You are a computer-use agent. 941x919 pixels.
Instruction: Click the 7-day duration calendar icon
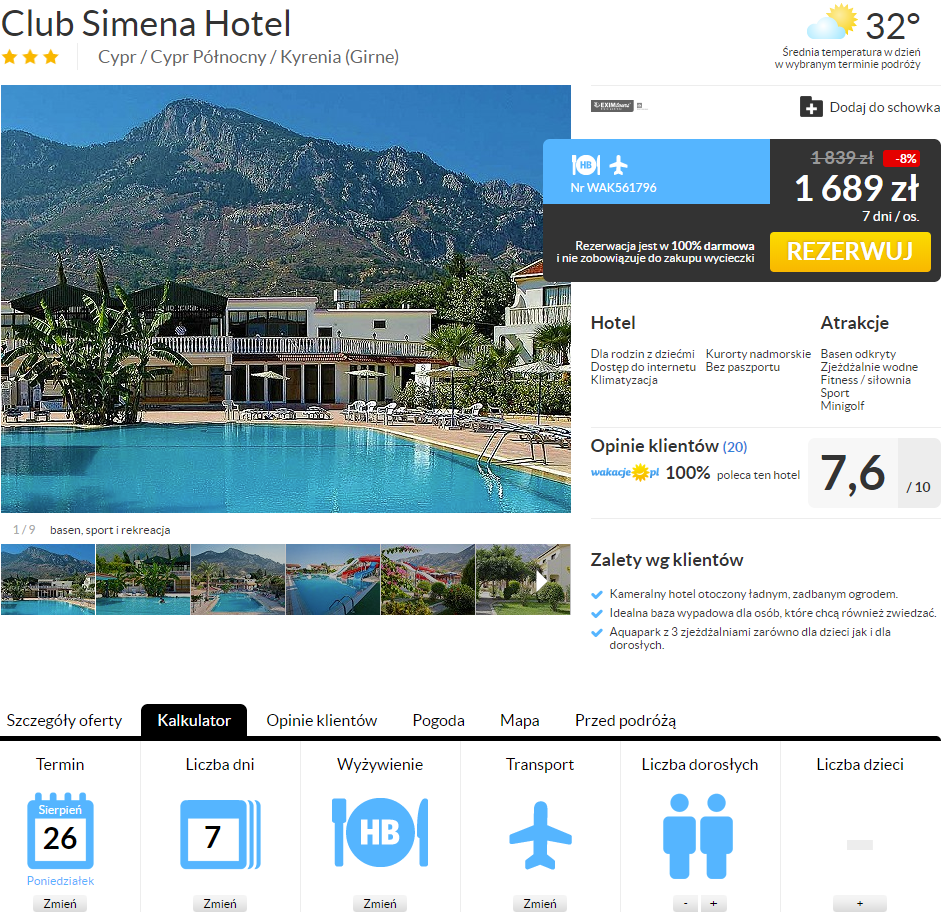[220, 834]
